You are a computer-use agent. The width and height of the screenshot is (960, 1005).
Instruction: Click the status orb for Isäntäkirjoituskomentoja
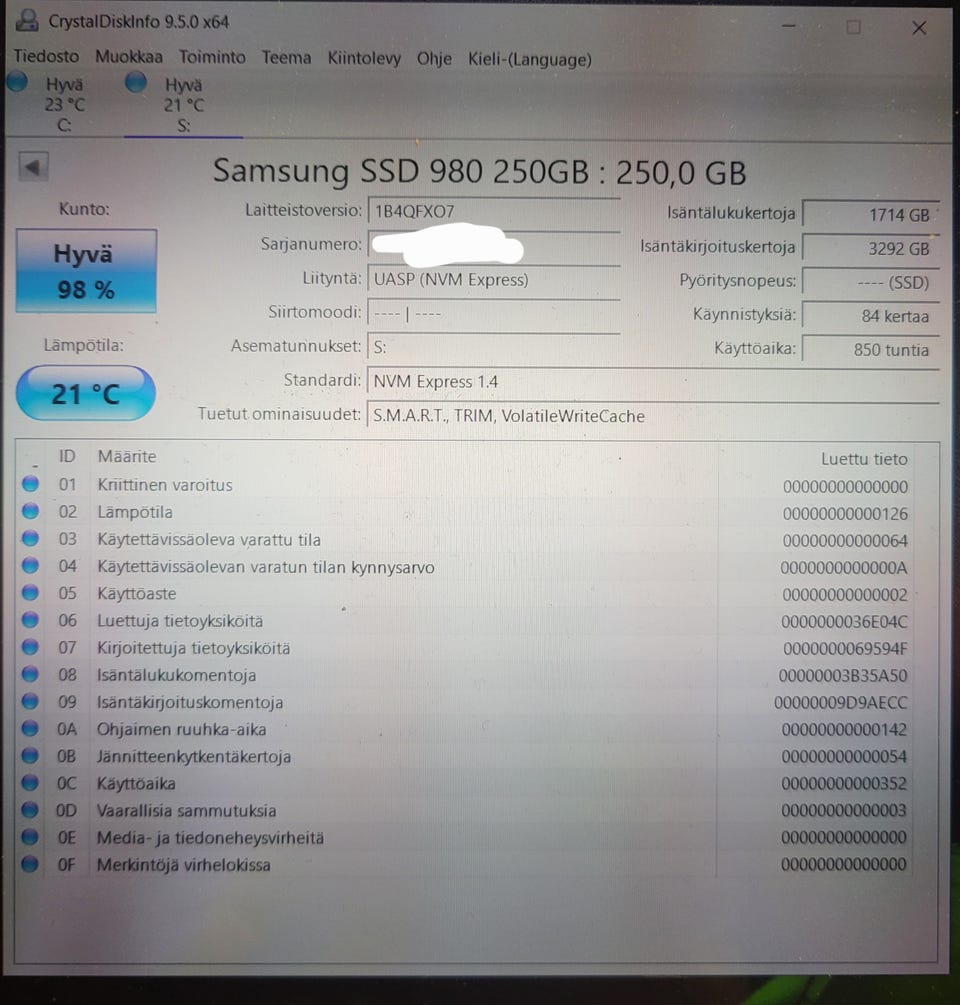click(x=30, y=701)
